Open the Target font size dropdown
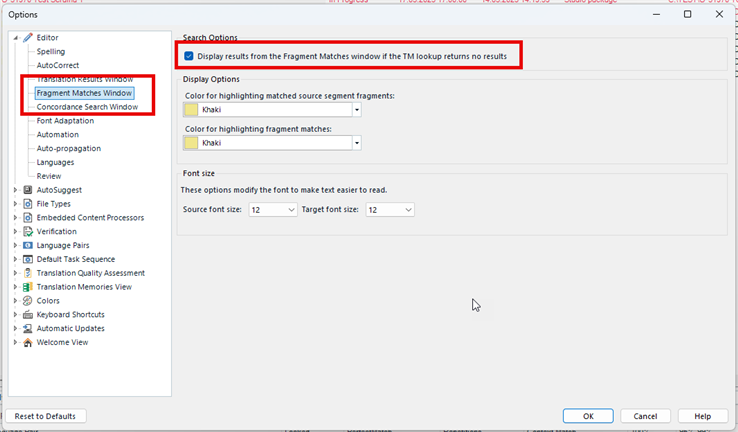This screenshot has height=432, width=738. point(390,210)
